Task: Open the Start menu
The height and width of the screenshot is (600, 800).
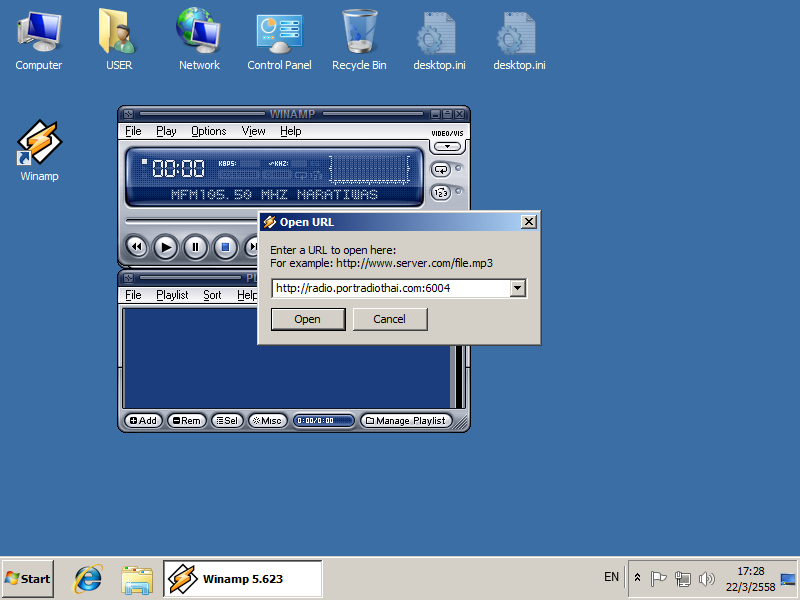Action: (28, 579)
